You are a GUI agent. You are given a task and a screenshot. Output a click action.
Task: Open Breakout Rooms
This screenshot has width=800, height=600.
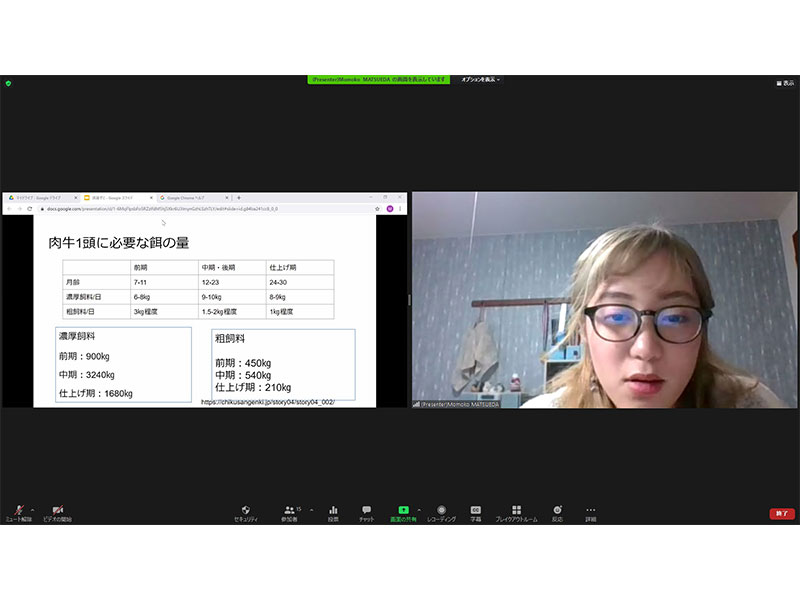click(516, 511)
